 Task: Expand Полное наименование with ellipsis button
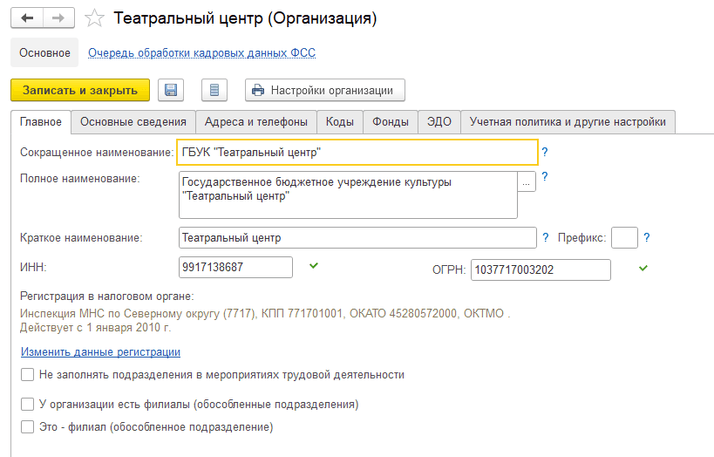point(527,182)
